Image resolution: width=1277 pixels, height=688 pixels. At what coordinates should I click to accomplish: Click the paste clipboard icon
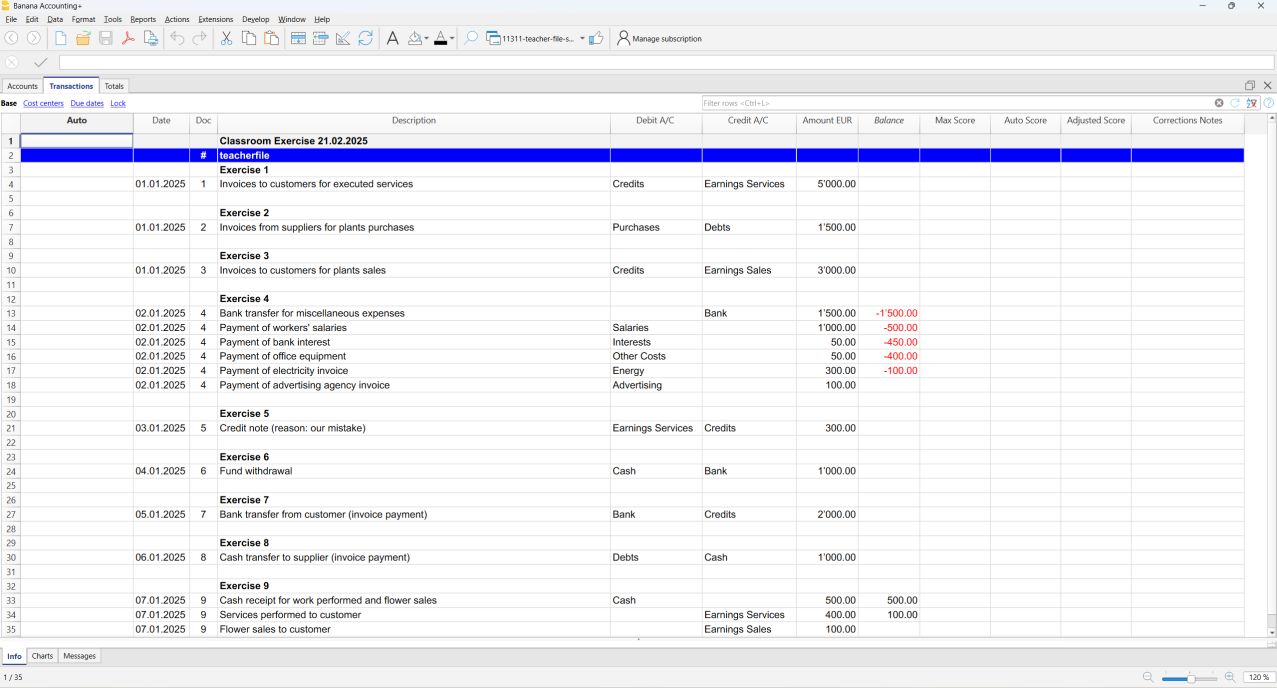click(271, 38)
